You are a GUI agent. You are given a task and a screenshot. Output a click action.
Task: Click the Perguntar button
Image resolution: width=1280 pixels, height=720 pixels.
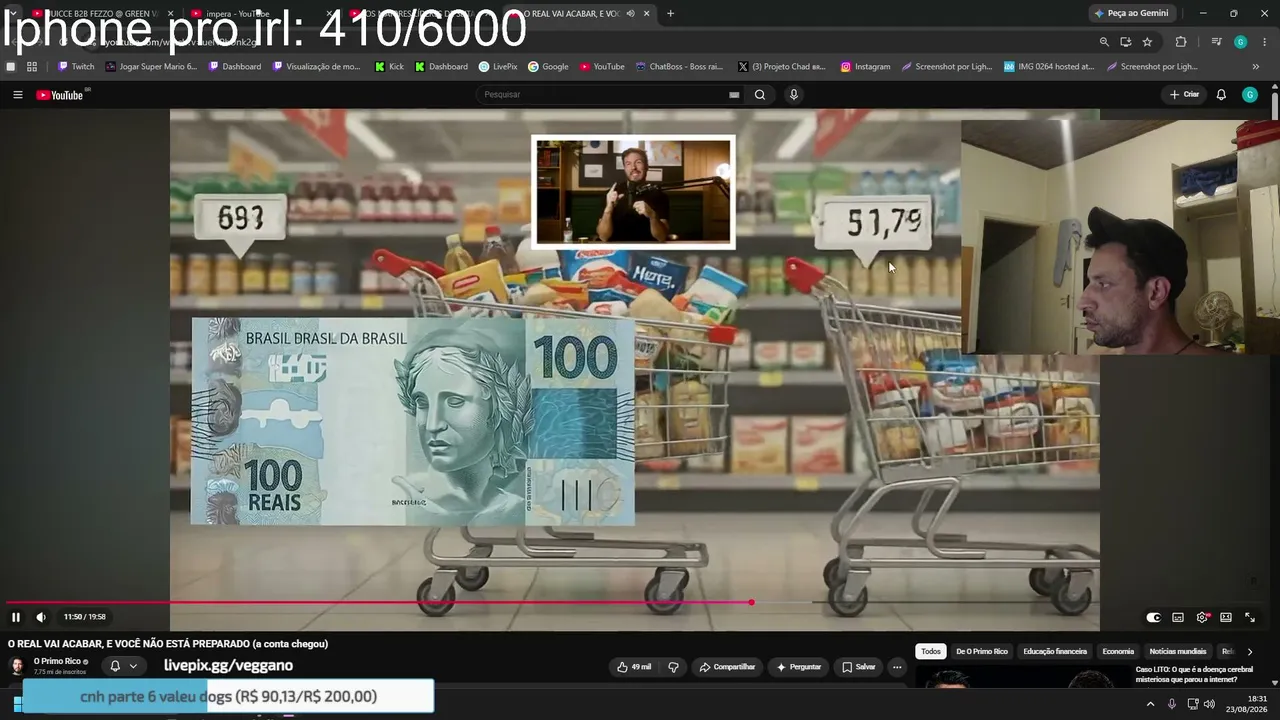tap(799, 667)
